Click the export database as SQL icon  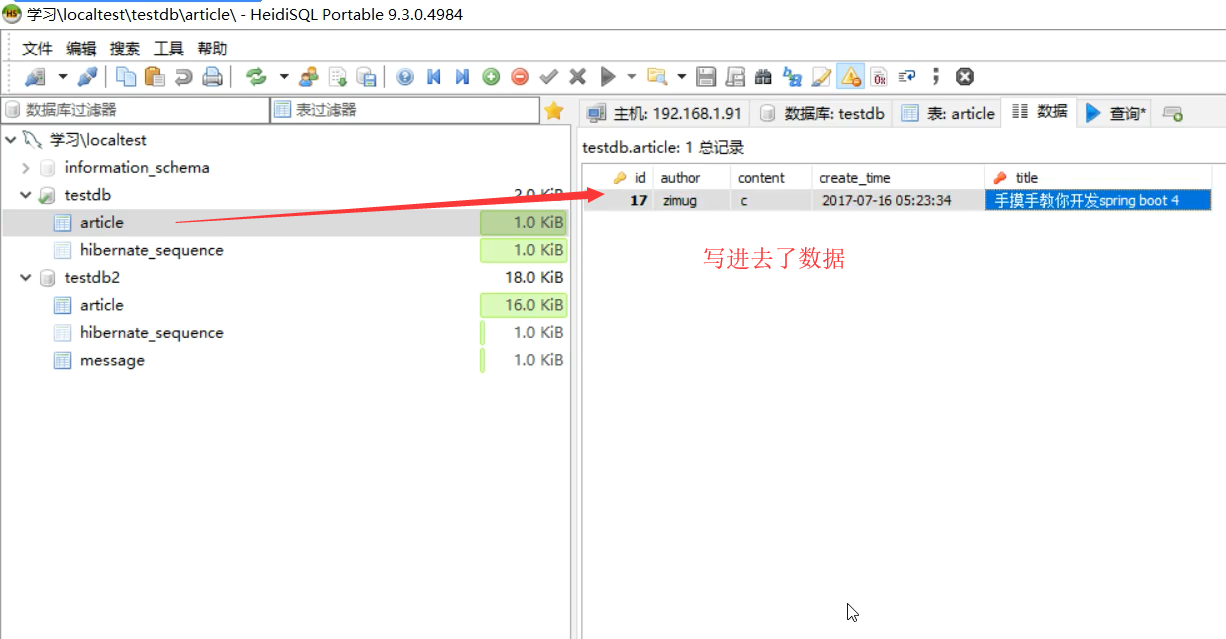click(x=338, y=77)
